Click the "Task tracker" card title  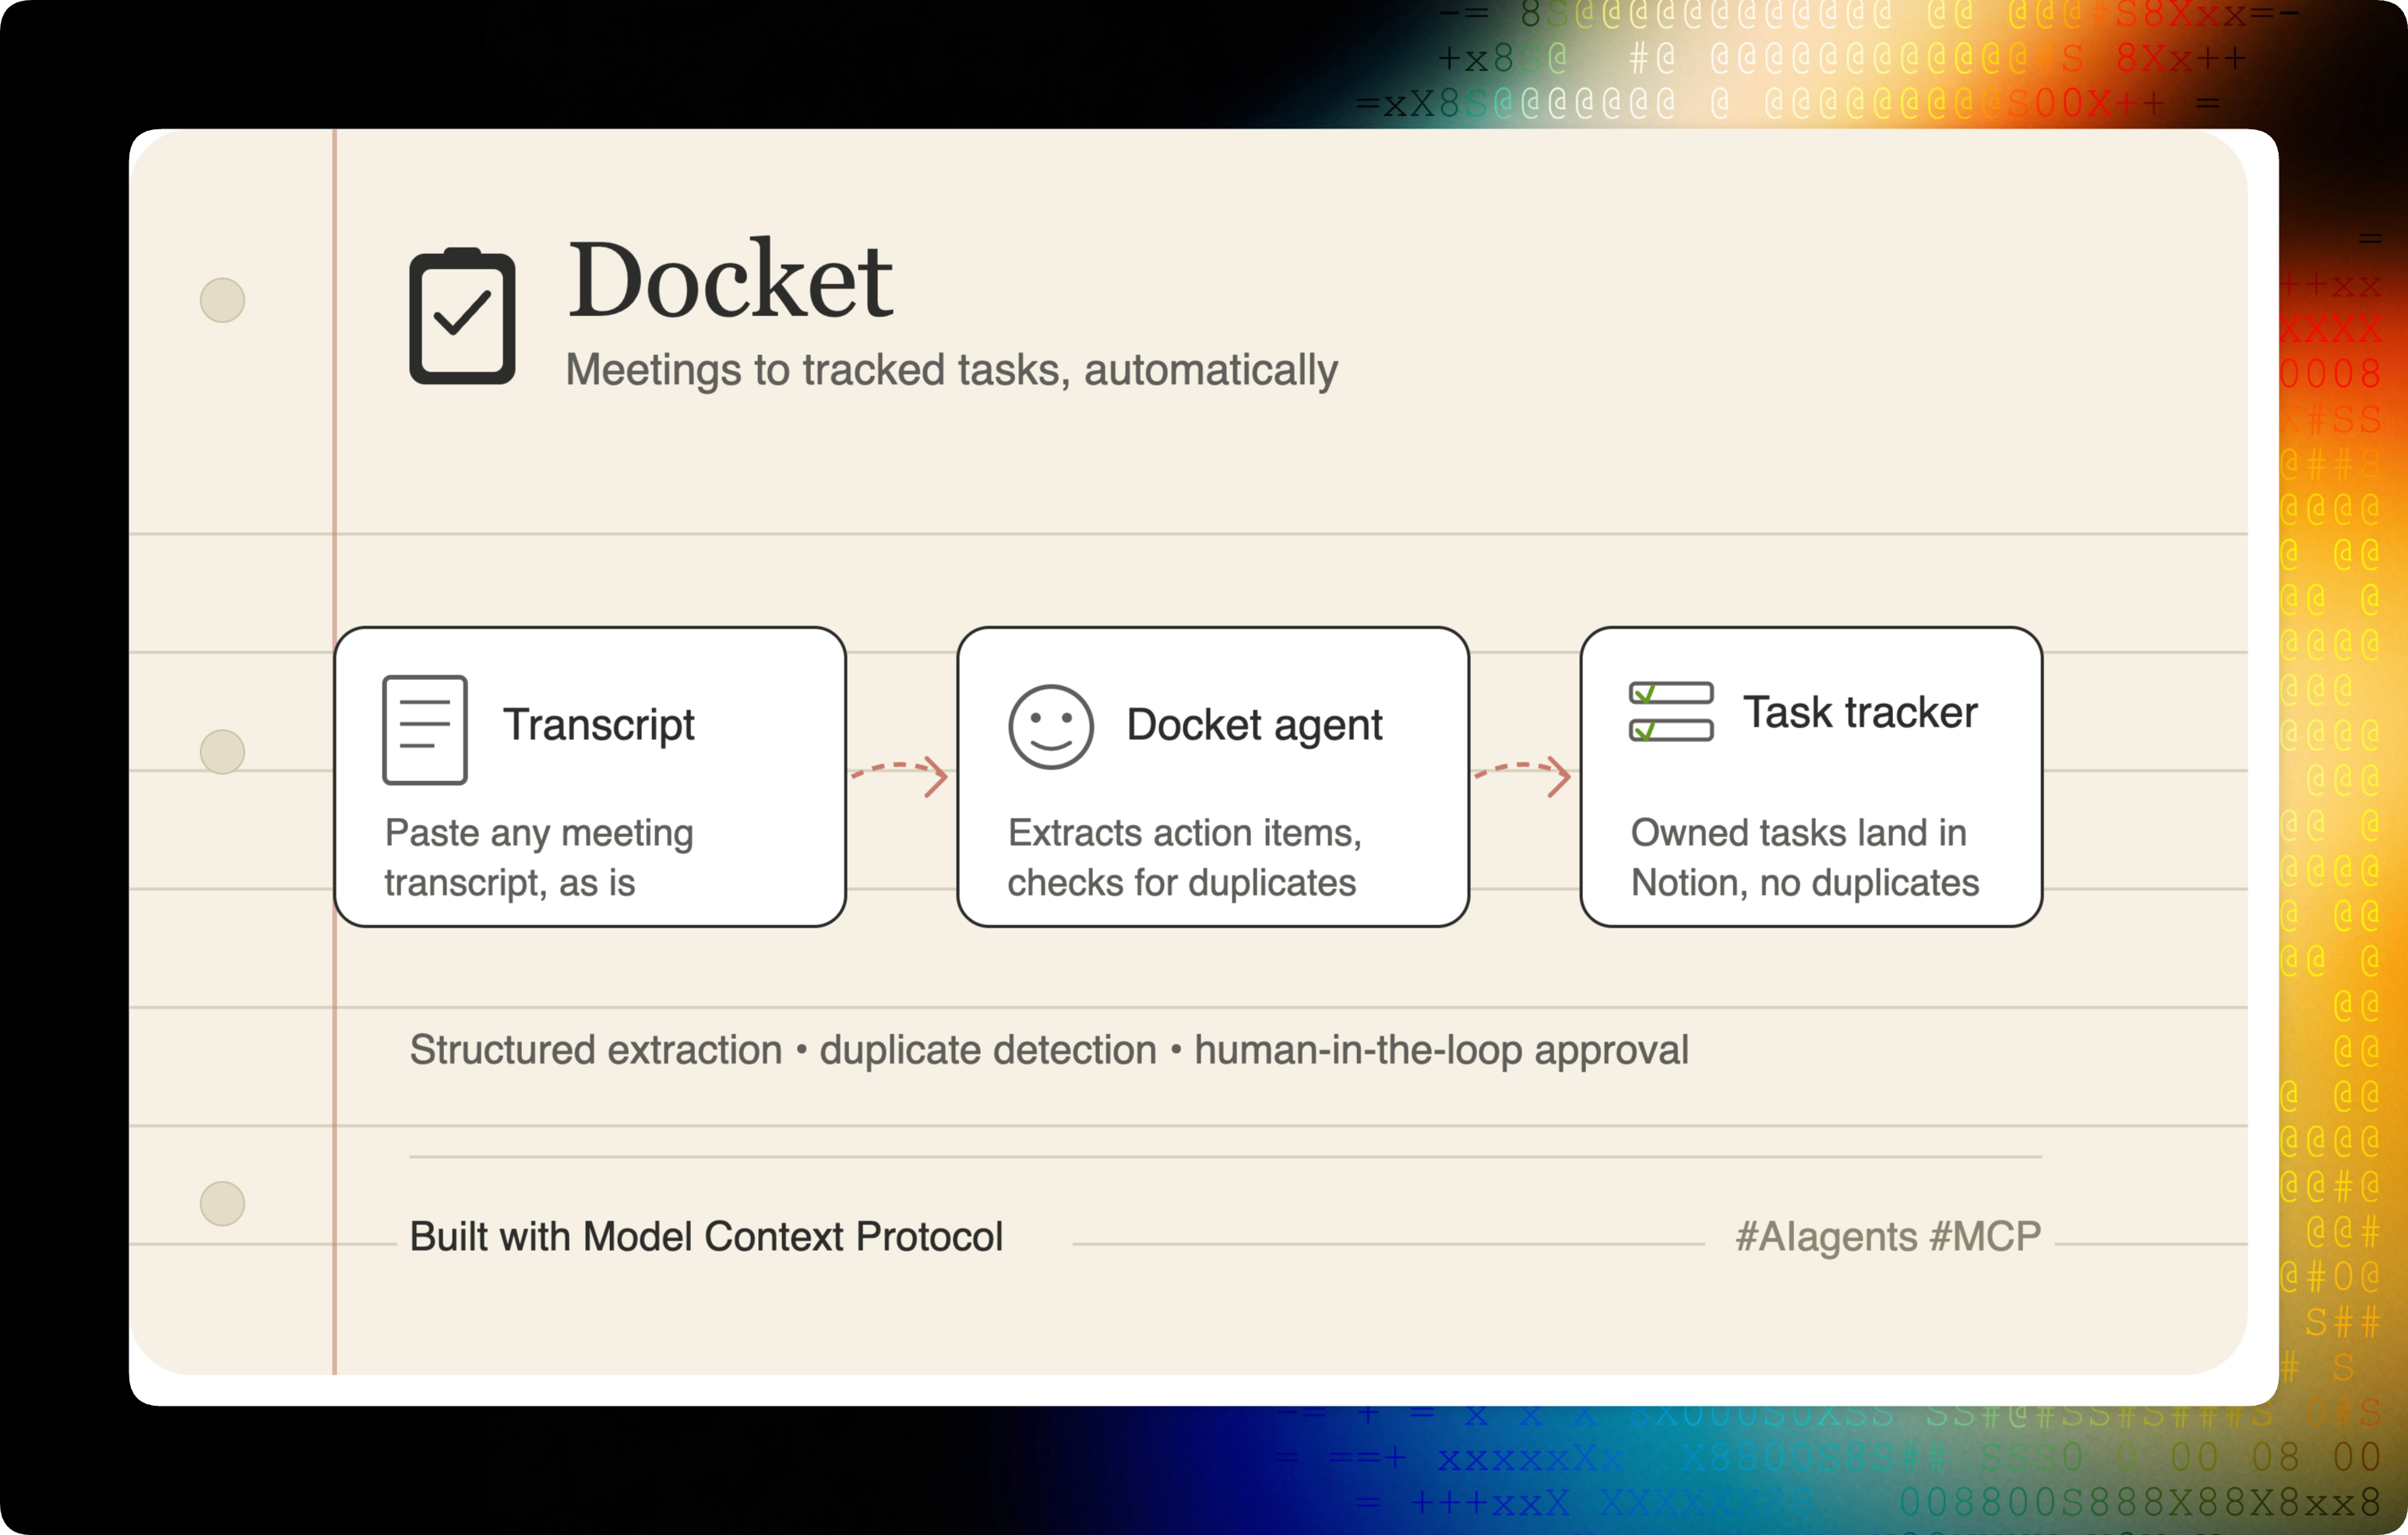pyautogui.click(x=1860, y=712)
